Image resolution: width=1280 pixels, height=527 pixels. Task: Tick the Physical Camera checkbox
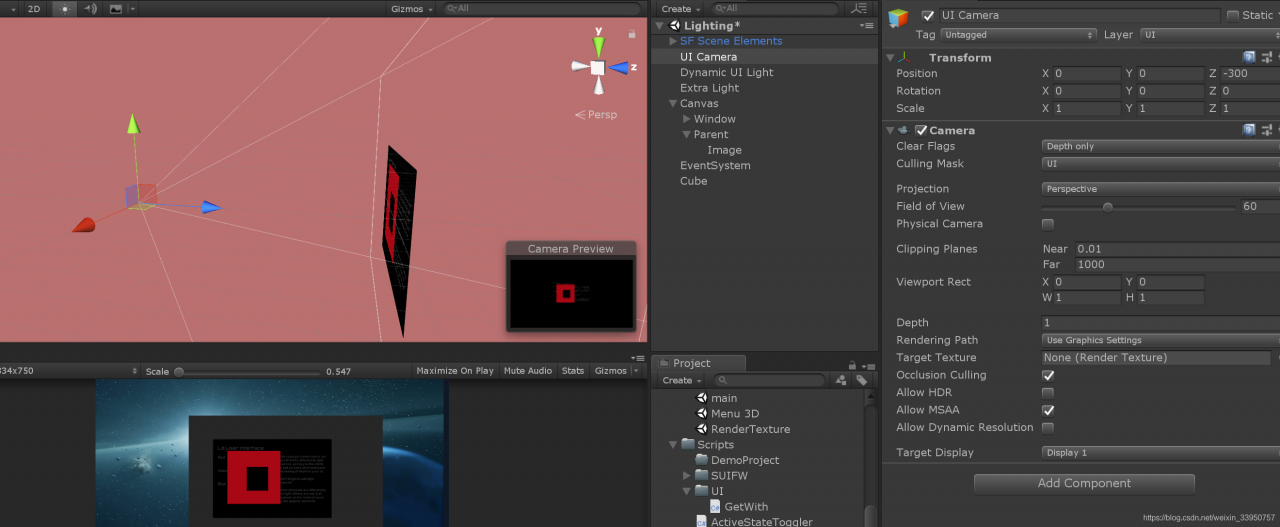coord(1048,224)
